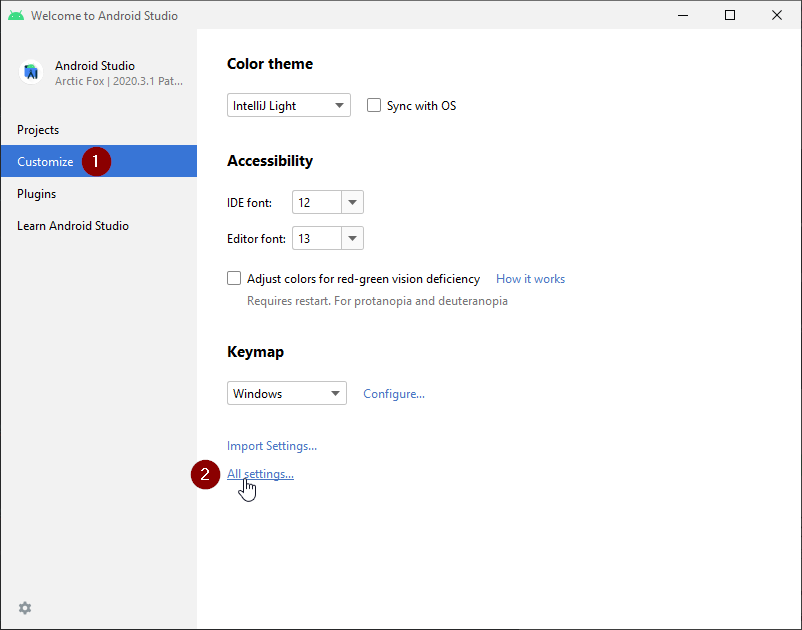Open the gear options menu icon
This screenshot has width=802, height=630.
tap(25, 608)
